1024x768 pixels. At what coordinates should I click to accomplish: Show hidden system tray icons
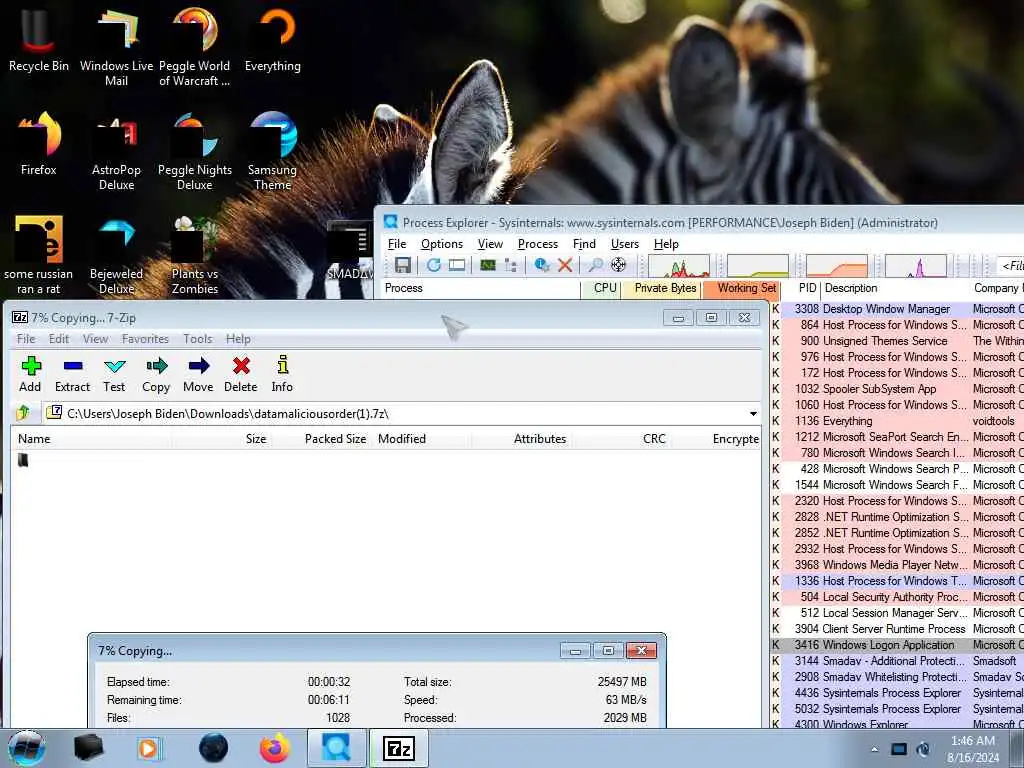[874, 749]
